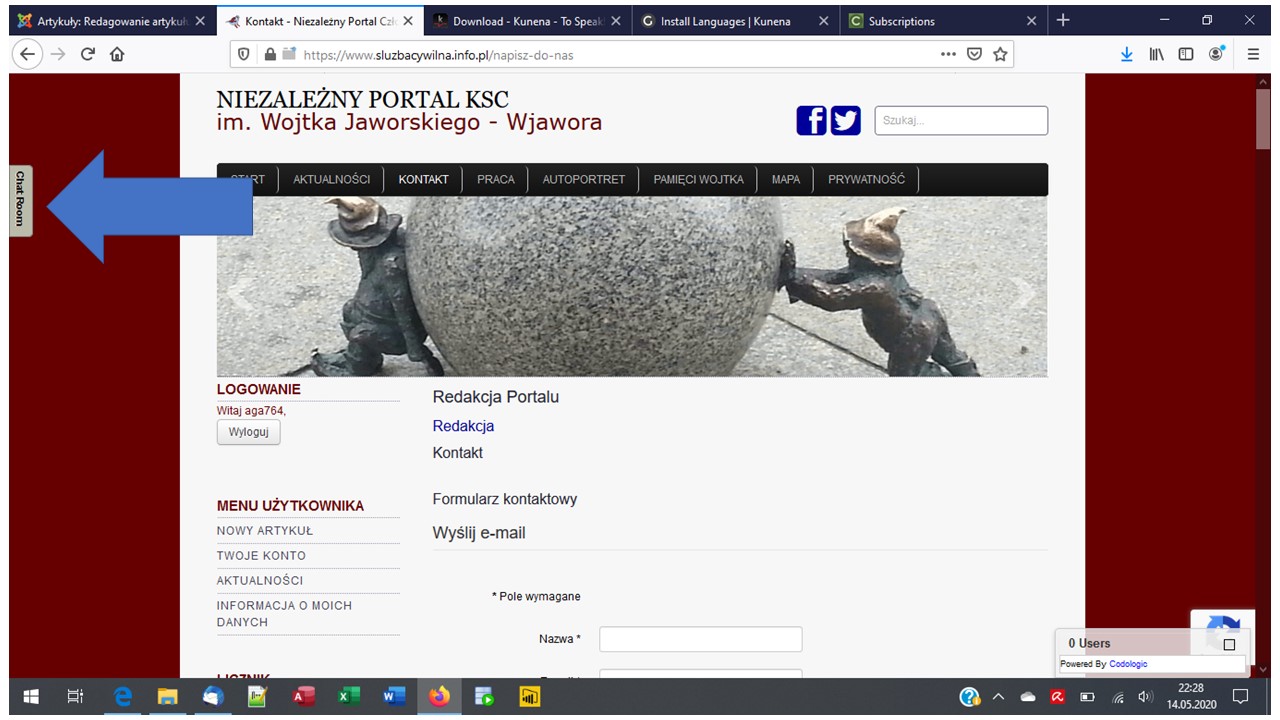Open Firefox hamburger menu
This screenshot has width=1280, height=720.
tap(1253, 55)
